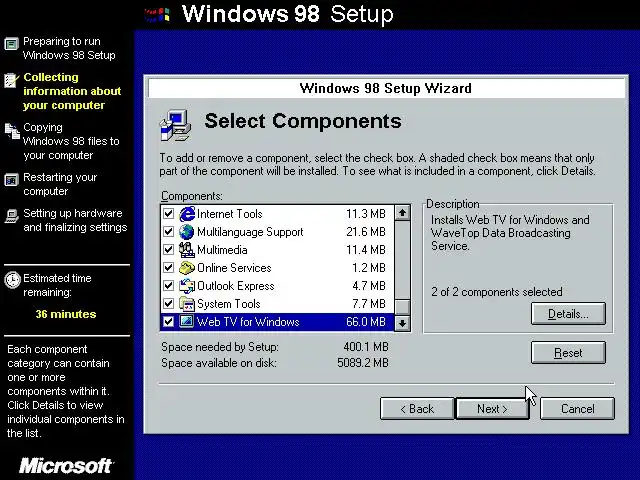Image resolution: width=640 pixels, height=480 pixels.
Task: Uncheck the Multilanguage Support checkbox
Action: tap(168, 232)
